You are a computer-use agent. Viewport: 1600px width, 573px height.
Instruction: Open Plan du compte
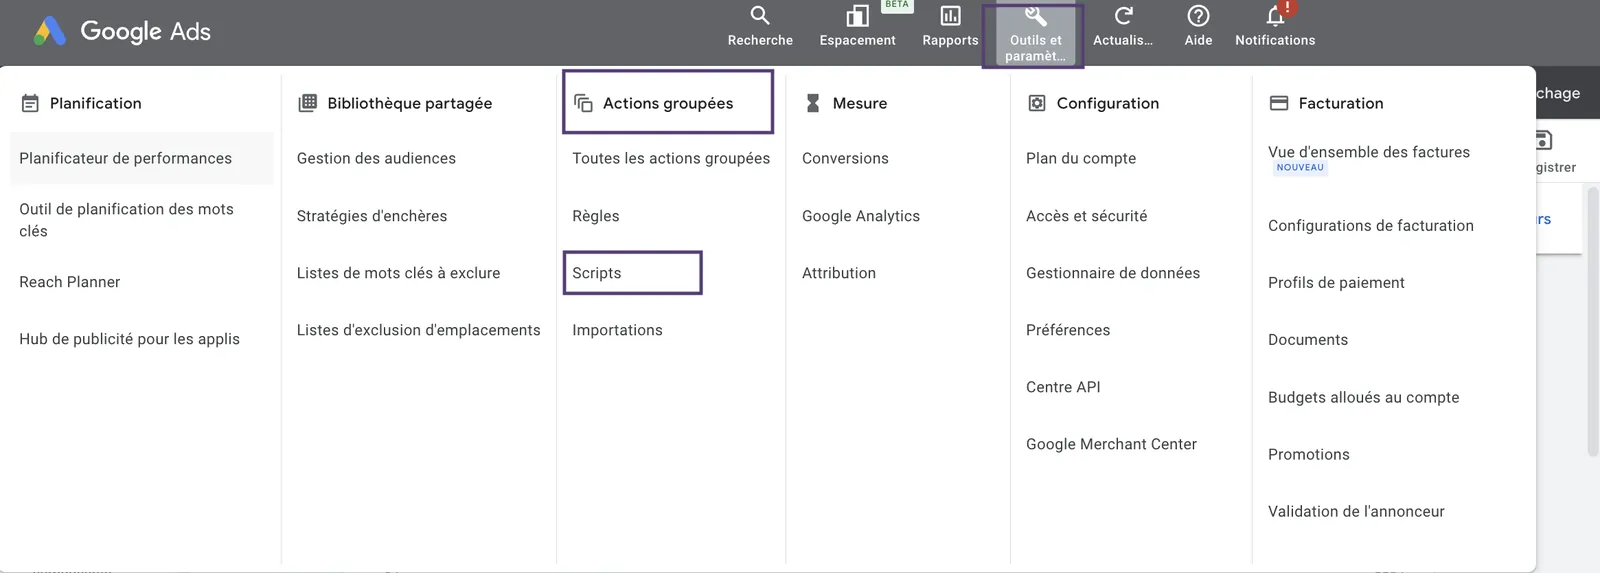pos(1081,158)
